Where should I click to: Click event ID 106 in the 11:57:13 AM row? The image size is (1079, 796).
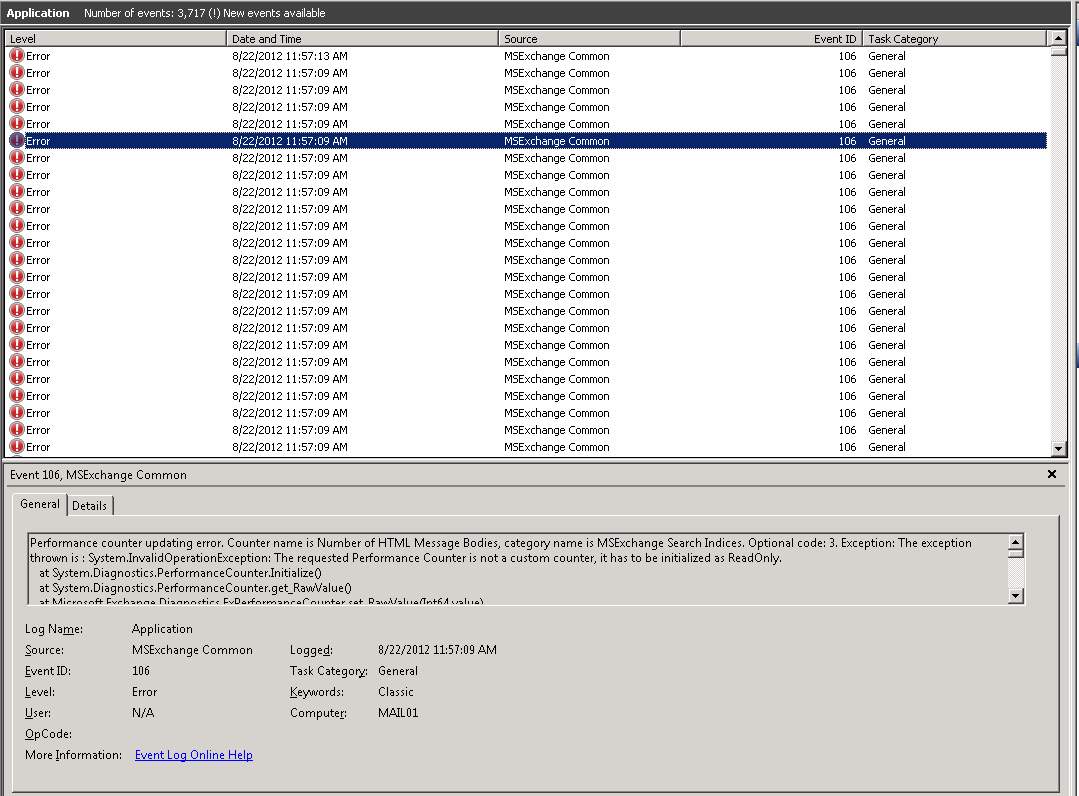point(847,56)
